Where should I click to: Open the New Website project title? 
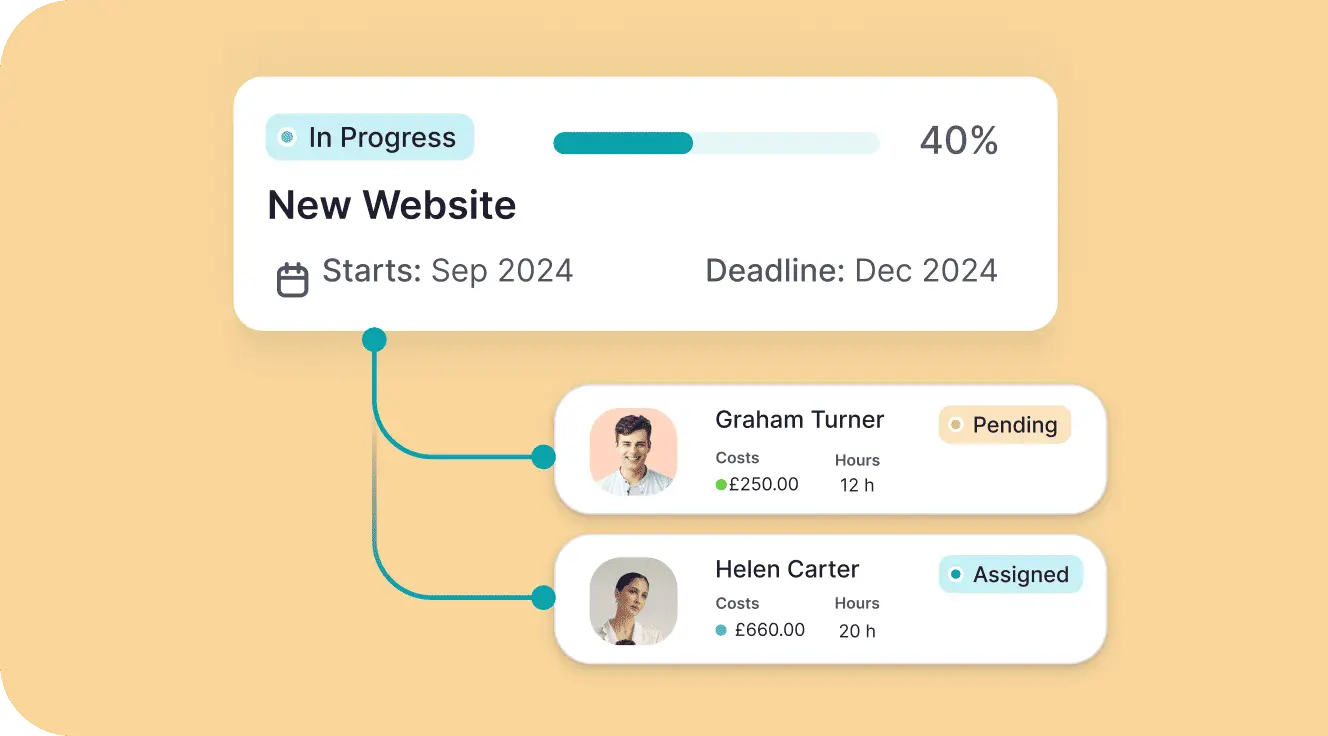[x=392, y=205]
